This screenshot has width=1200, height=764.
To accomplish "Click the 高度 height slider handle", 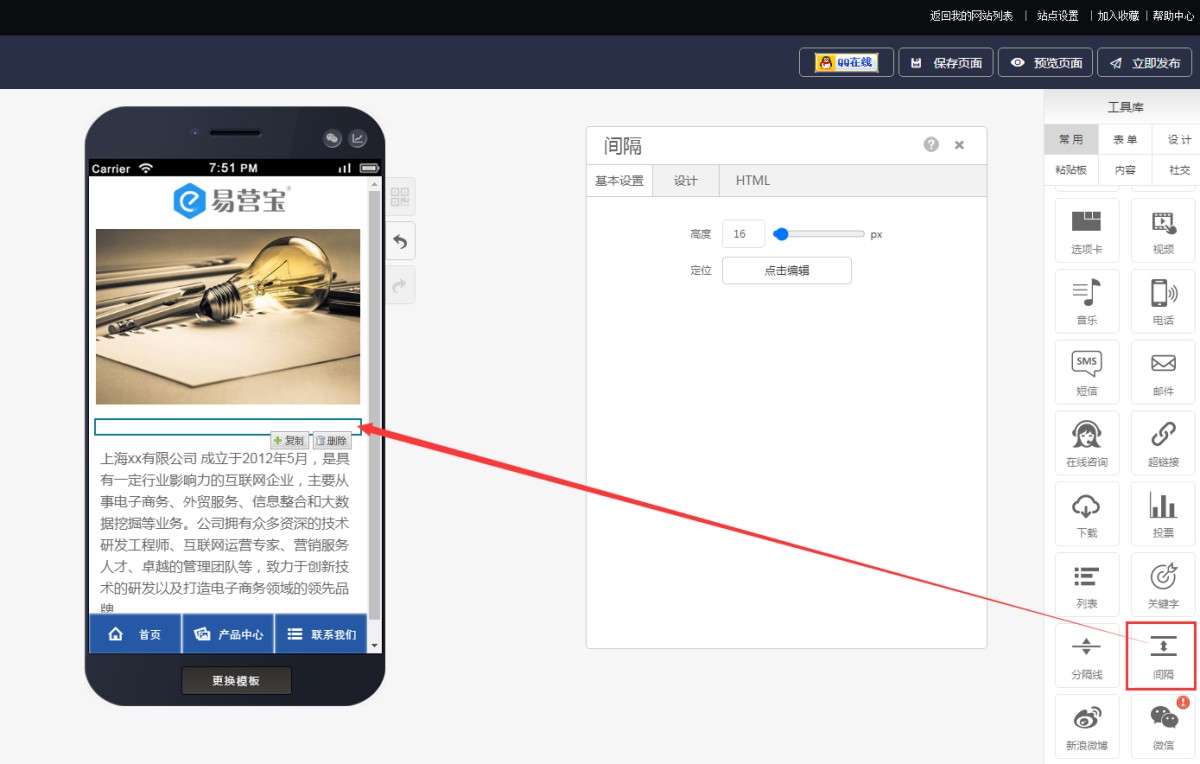I will pos(781,234).
